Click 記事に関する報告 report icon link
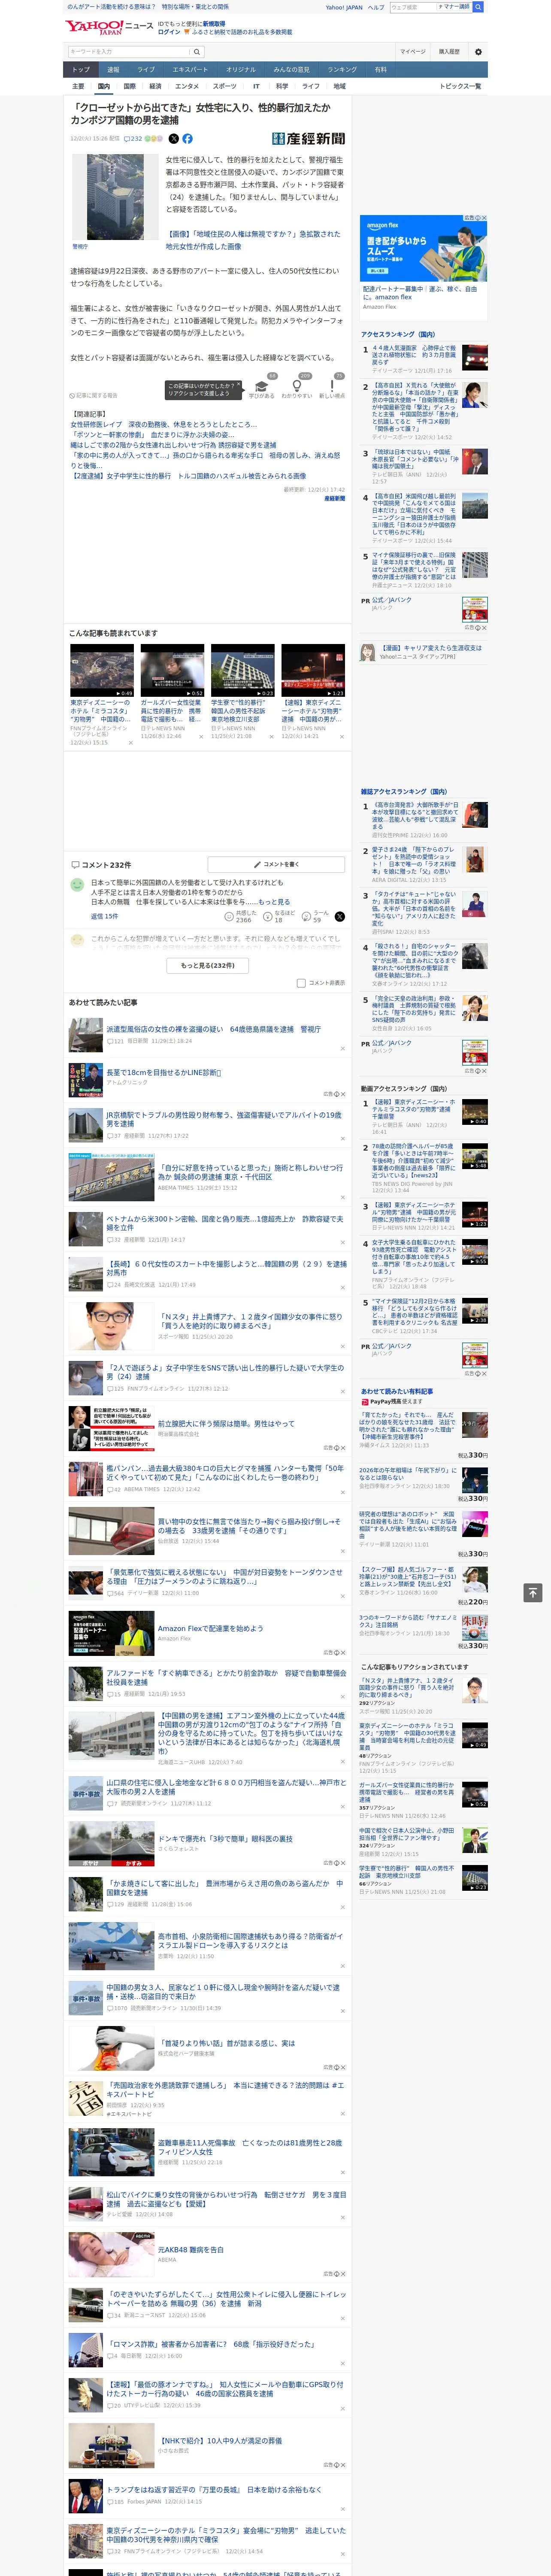The image size is (551, 2576). [x=94, y=395]
